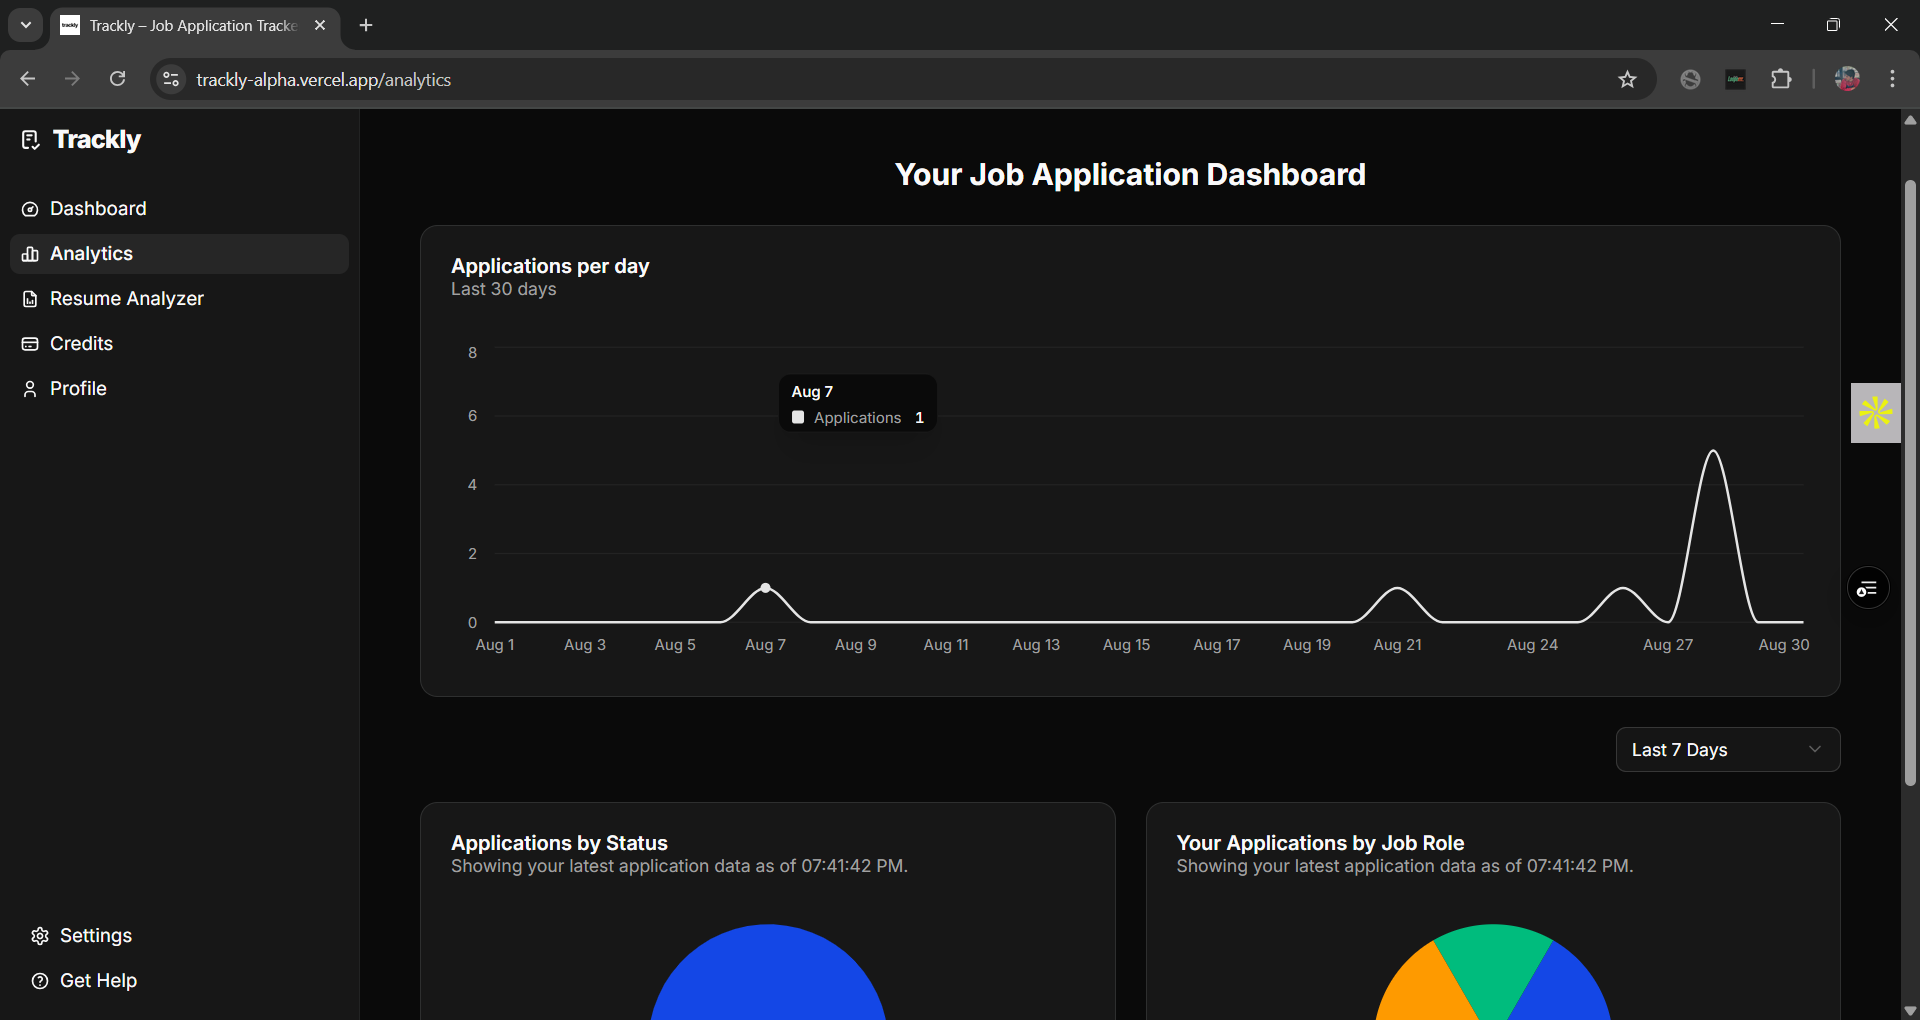
Task: Open the Chrome three-dot menu
Action: (x=1892, y=79)
